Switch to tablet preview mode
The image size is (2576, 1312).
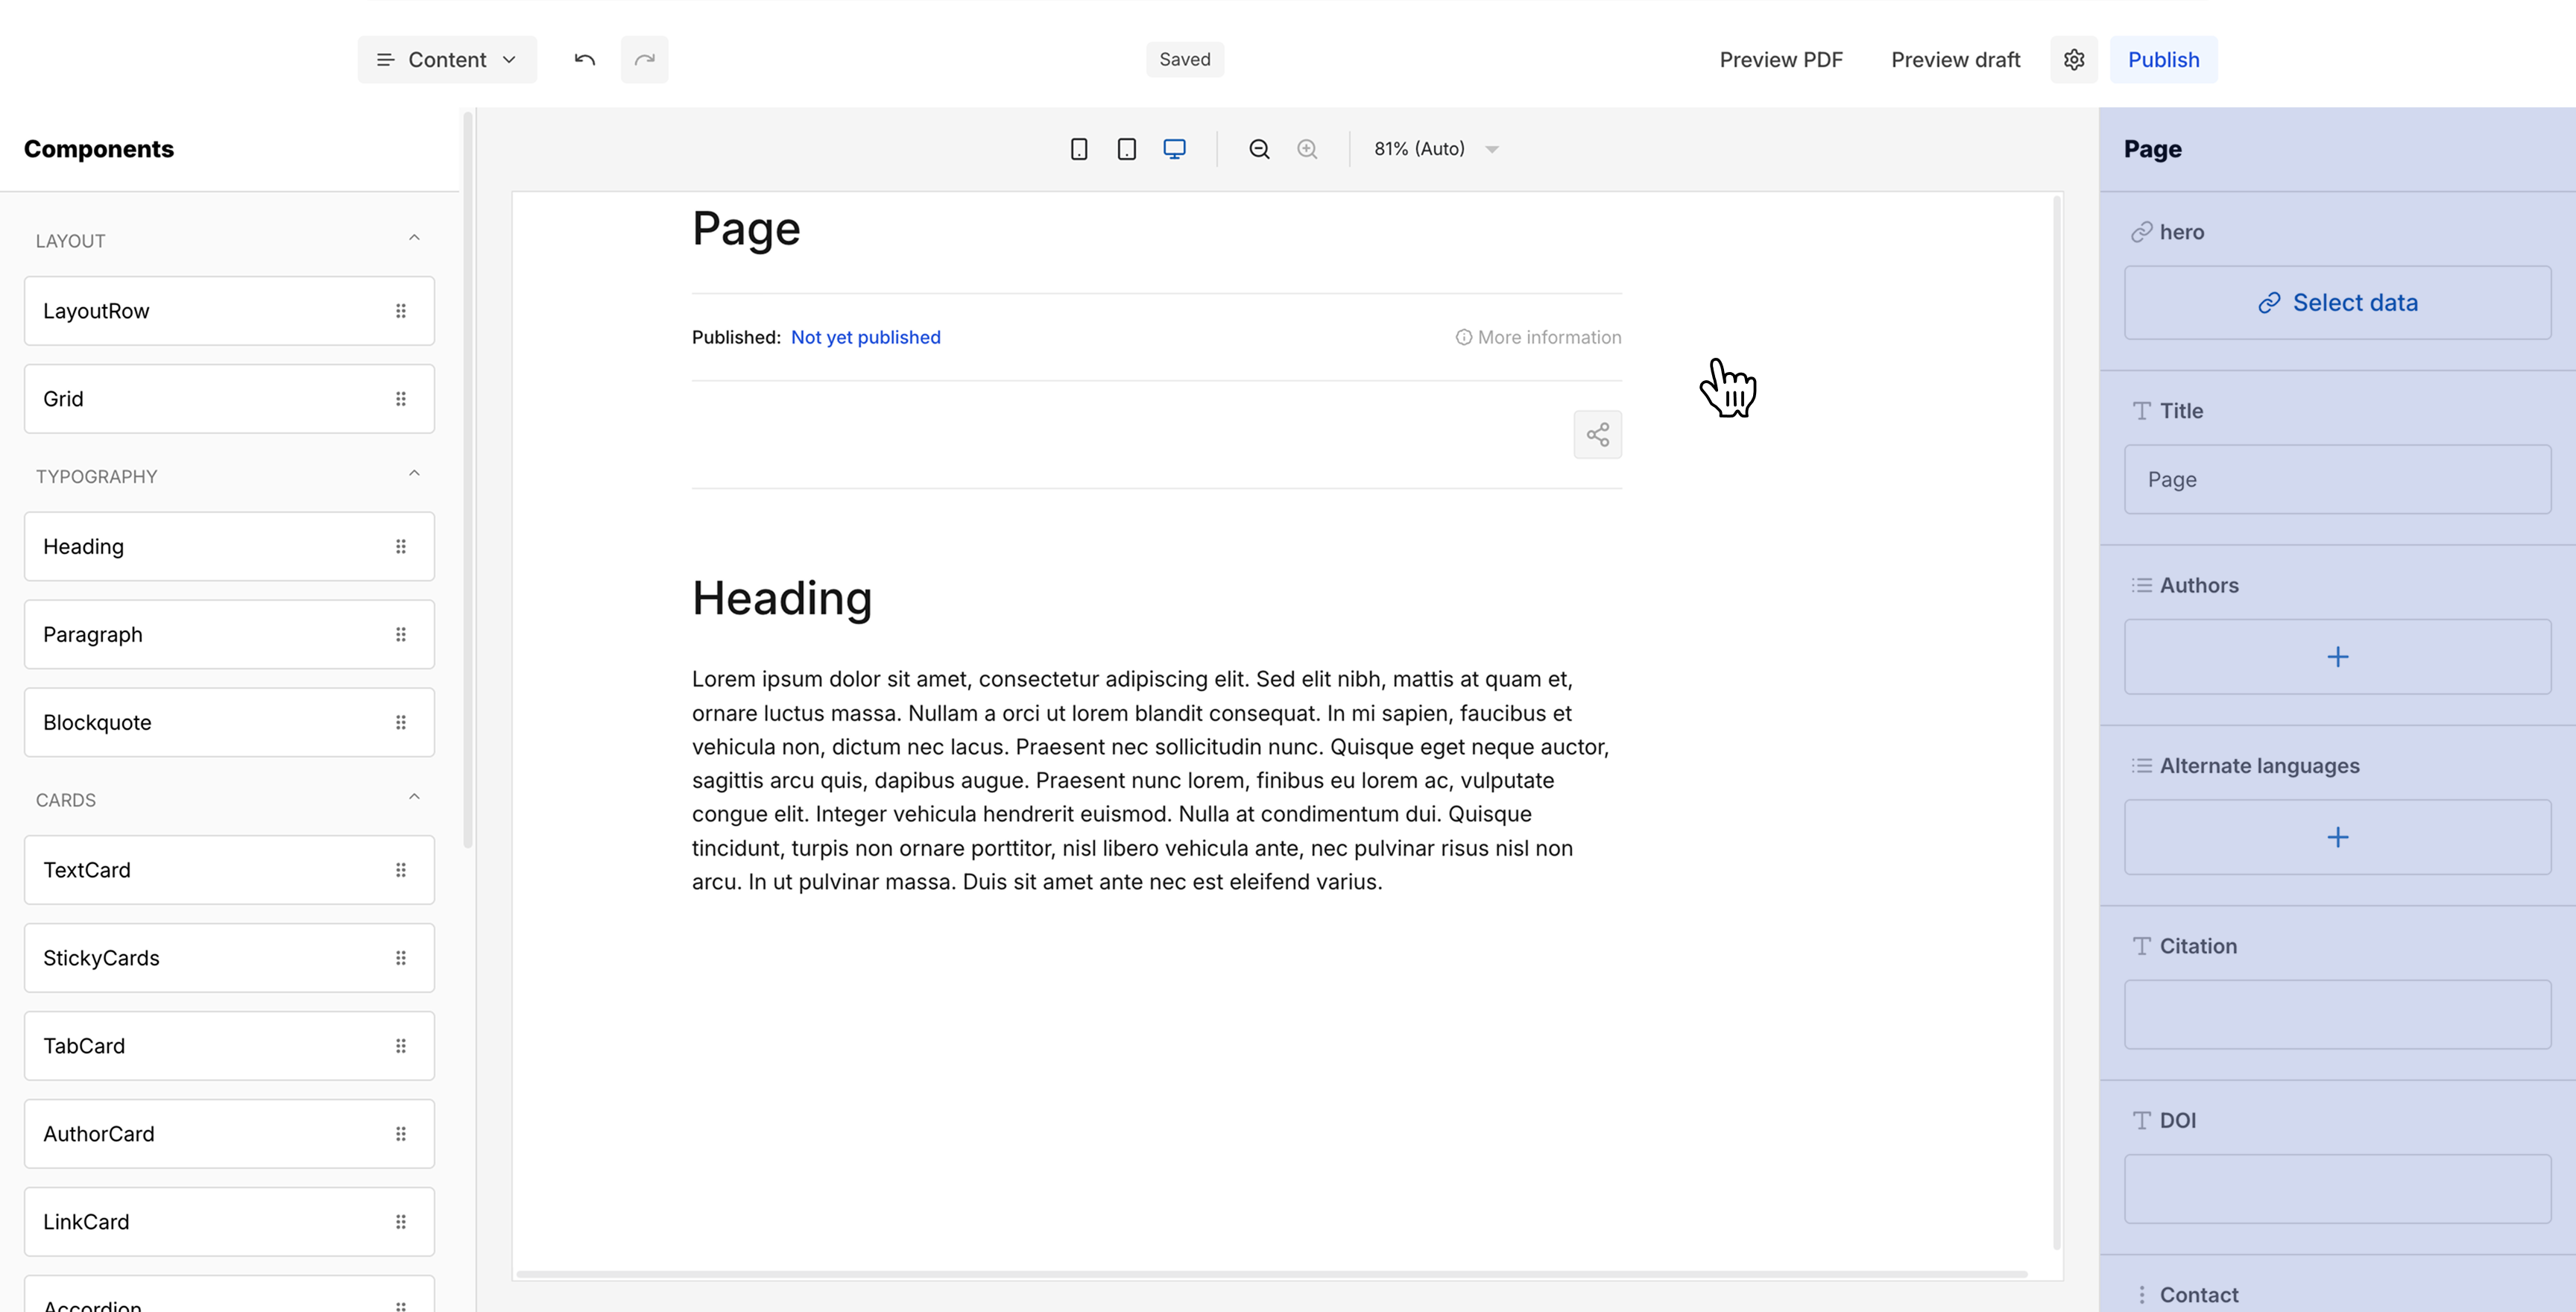(1127, 148)
